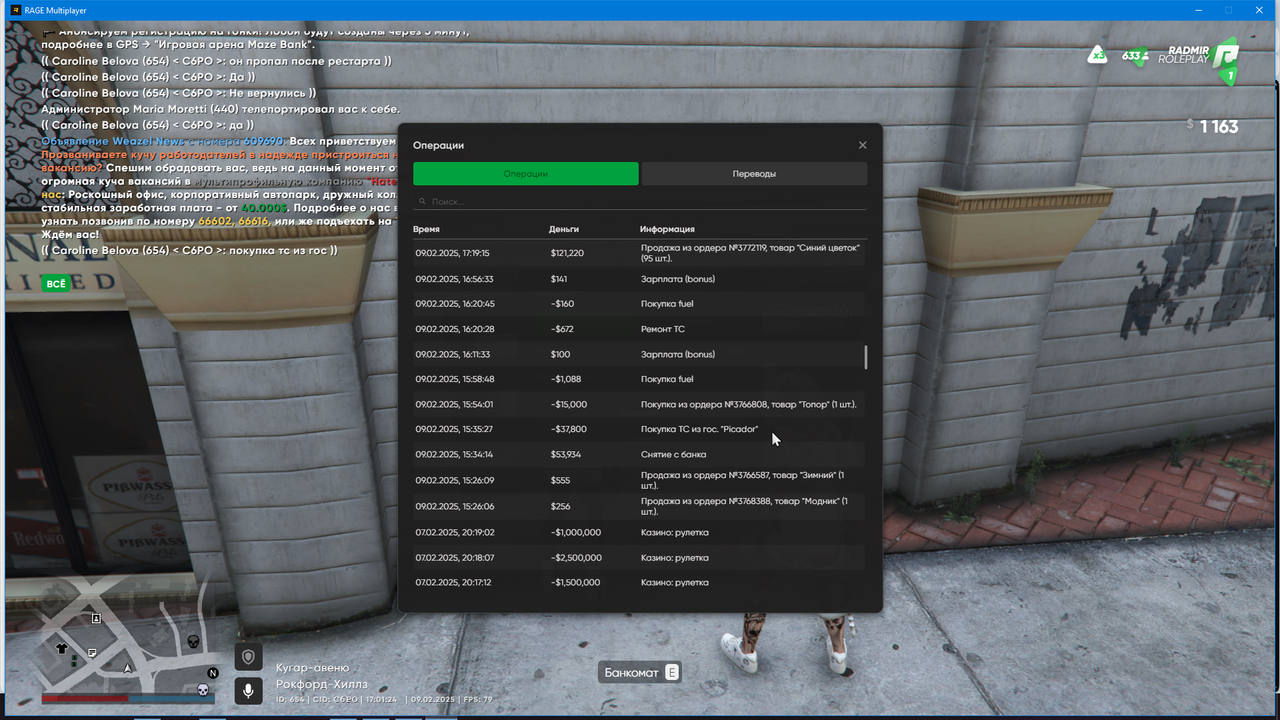Switch to the Переводы tab

click(754, 174)
